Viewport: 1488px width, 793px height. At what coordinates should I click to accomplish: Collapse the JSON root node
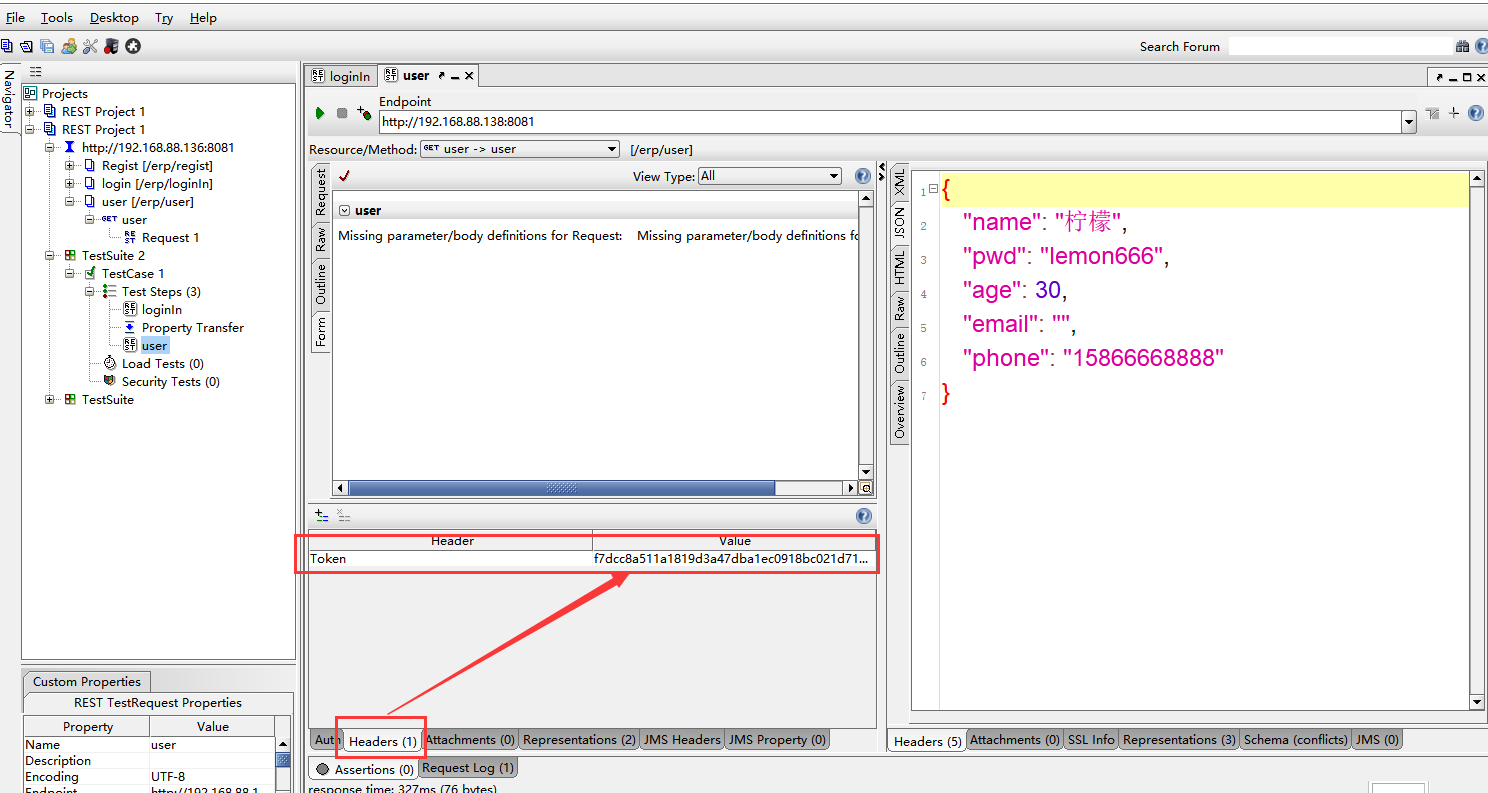pyautogui.click(x=933, y=188)
